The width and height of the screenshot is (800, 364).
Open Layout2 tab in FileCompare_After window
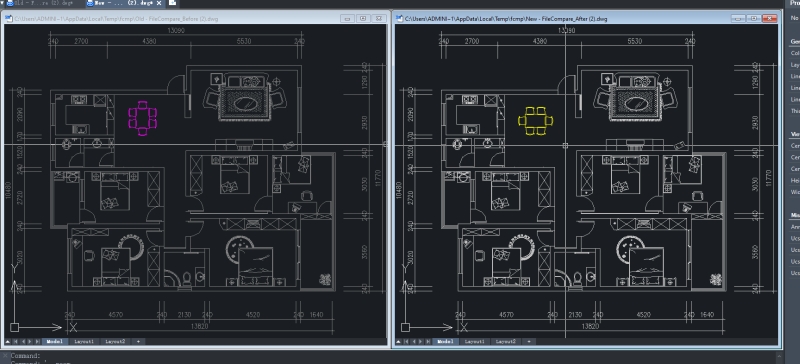point(506,342)
